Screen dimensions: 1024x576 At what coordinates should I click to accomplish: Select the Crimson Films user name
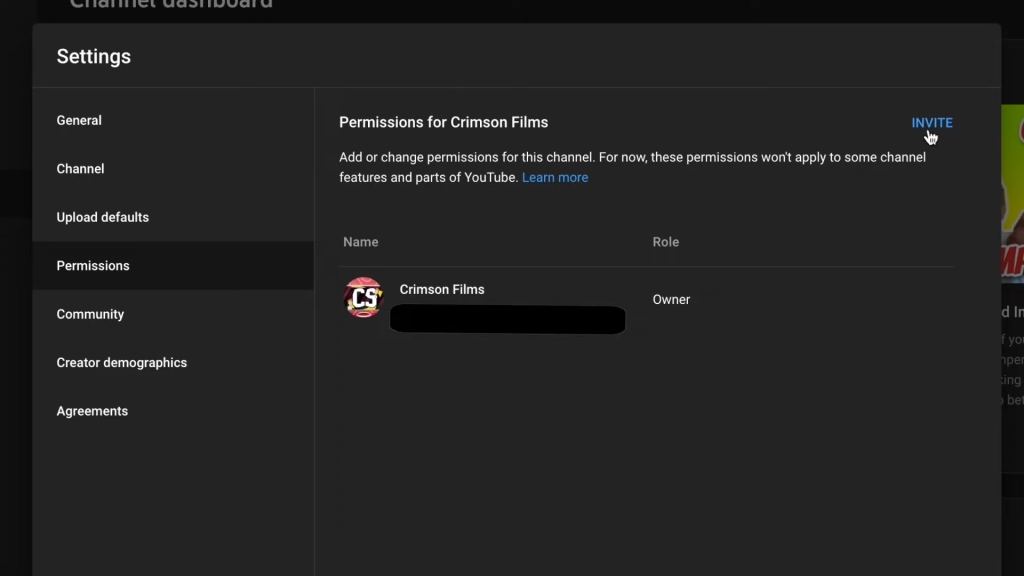click(x=441, y=289)
